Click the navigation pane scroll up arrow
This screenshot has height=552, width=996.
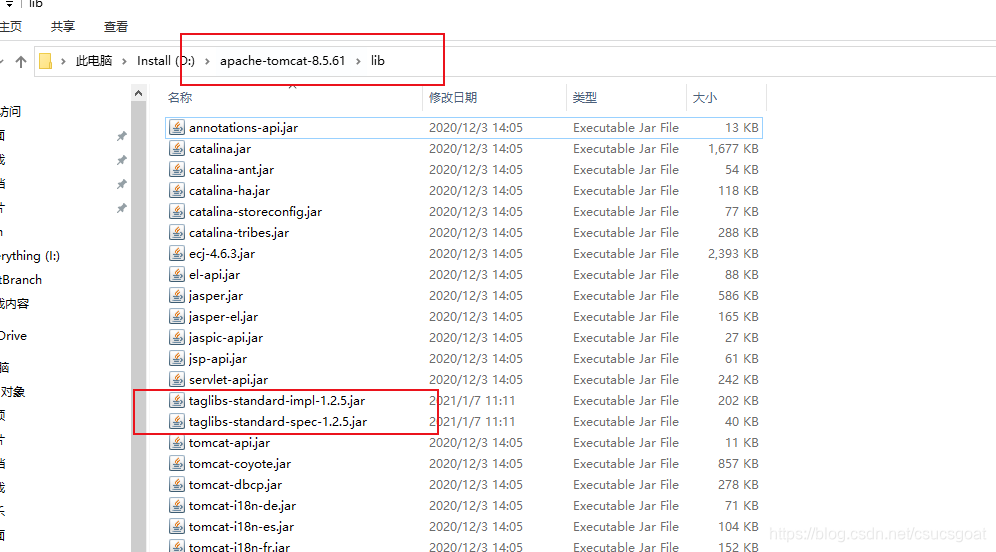click(x=138, y=93)
